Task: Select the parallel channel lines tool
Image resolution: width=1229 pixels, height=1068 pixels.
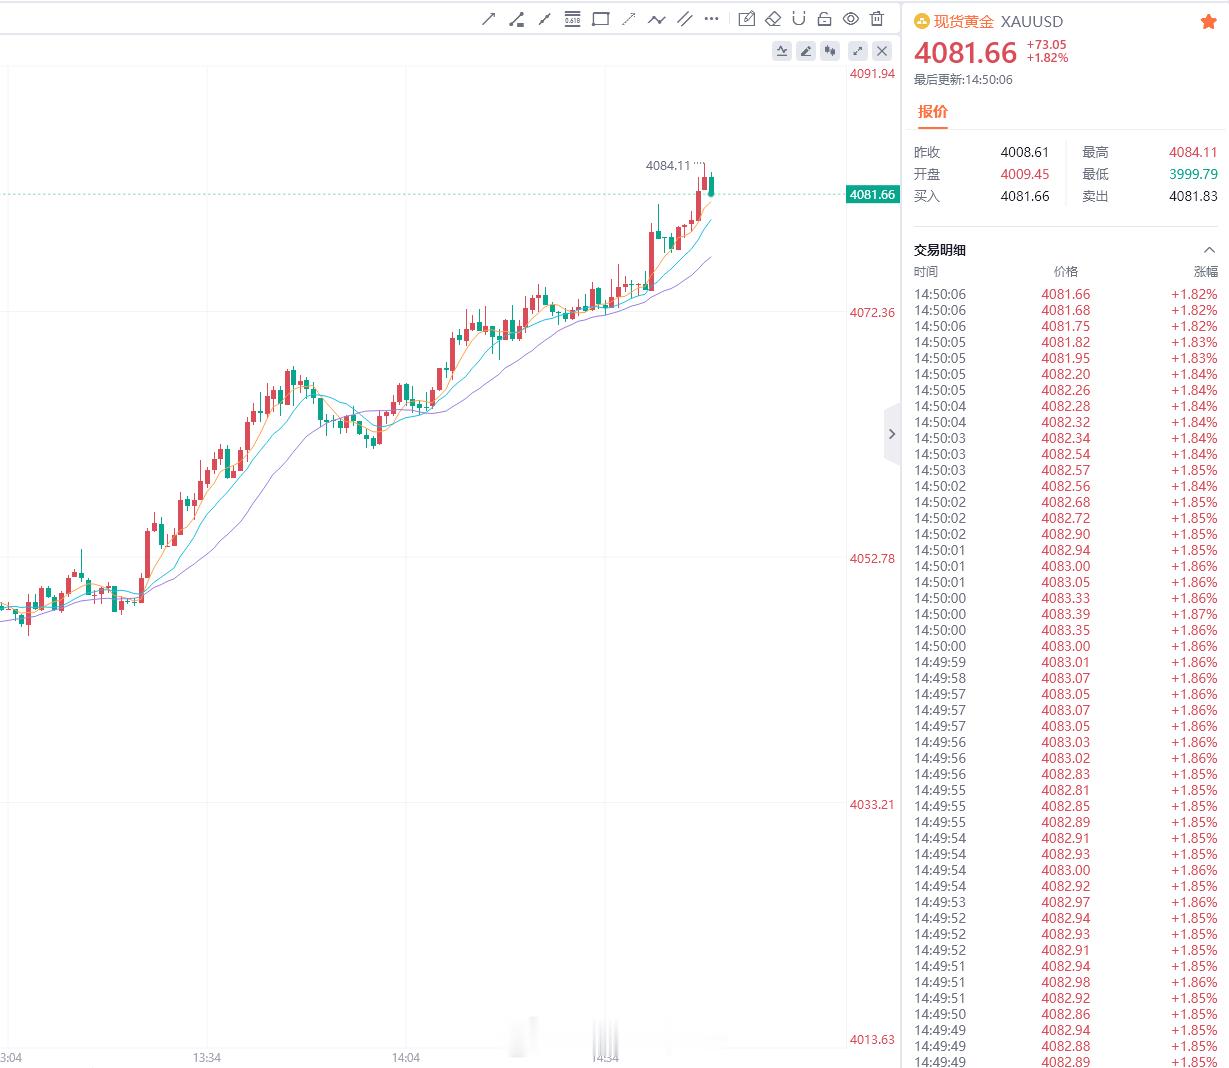Action: coord(684,19)
